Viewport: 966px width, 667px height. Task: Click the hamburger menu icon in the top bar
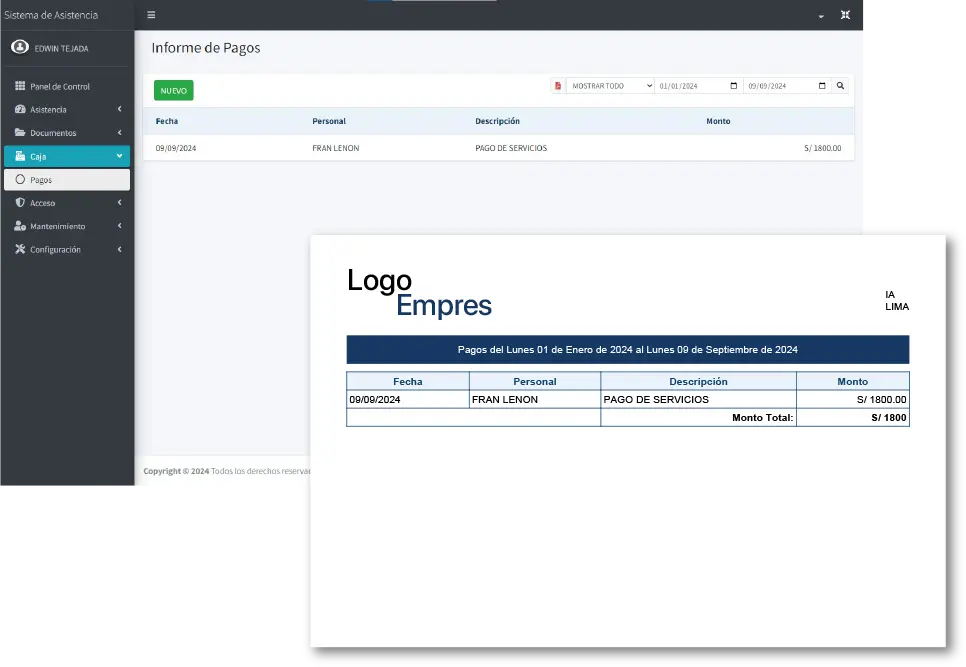pyautogui.click(x=151, y=15)
